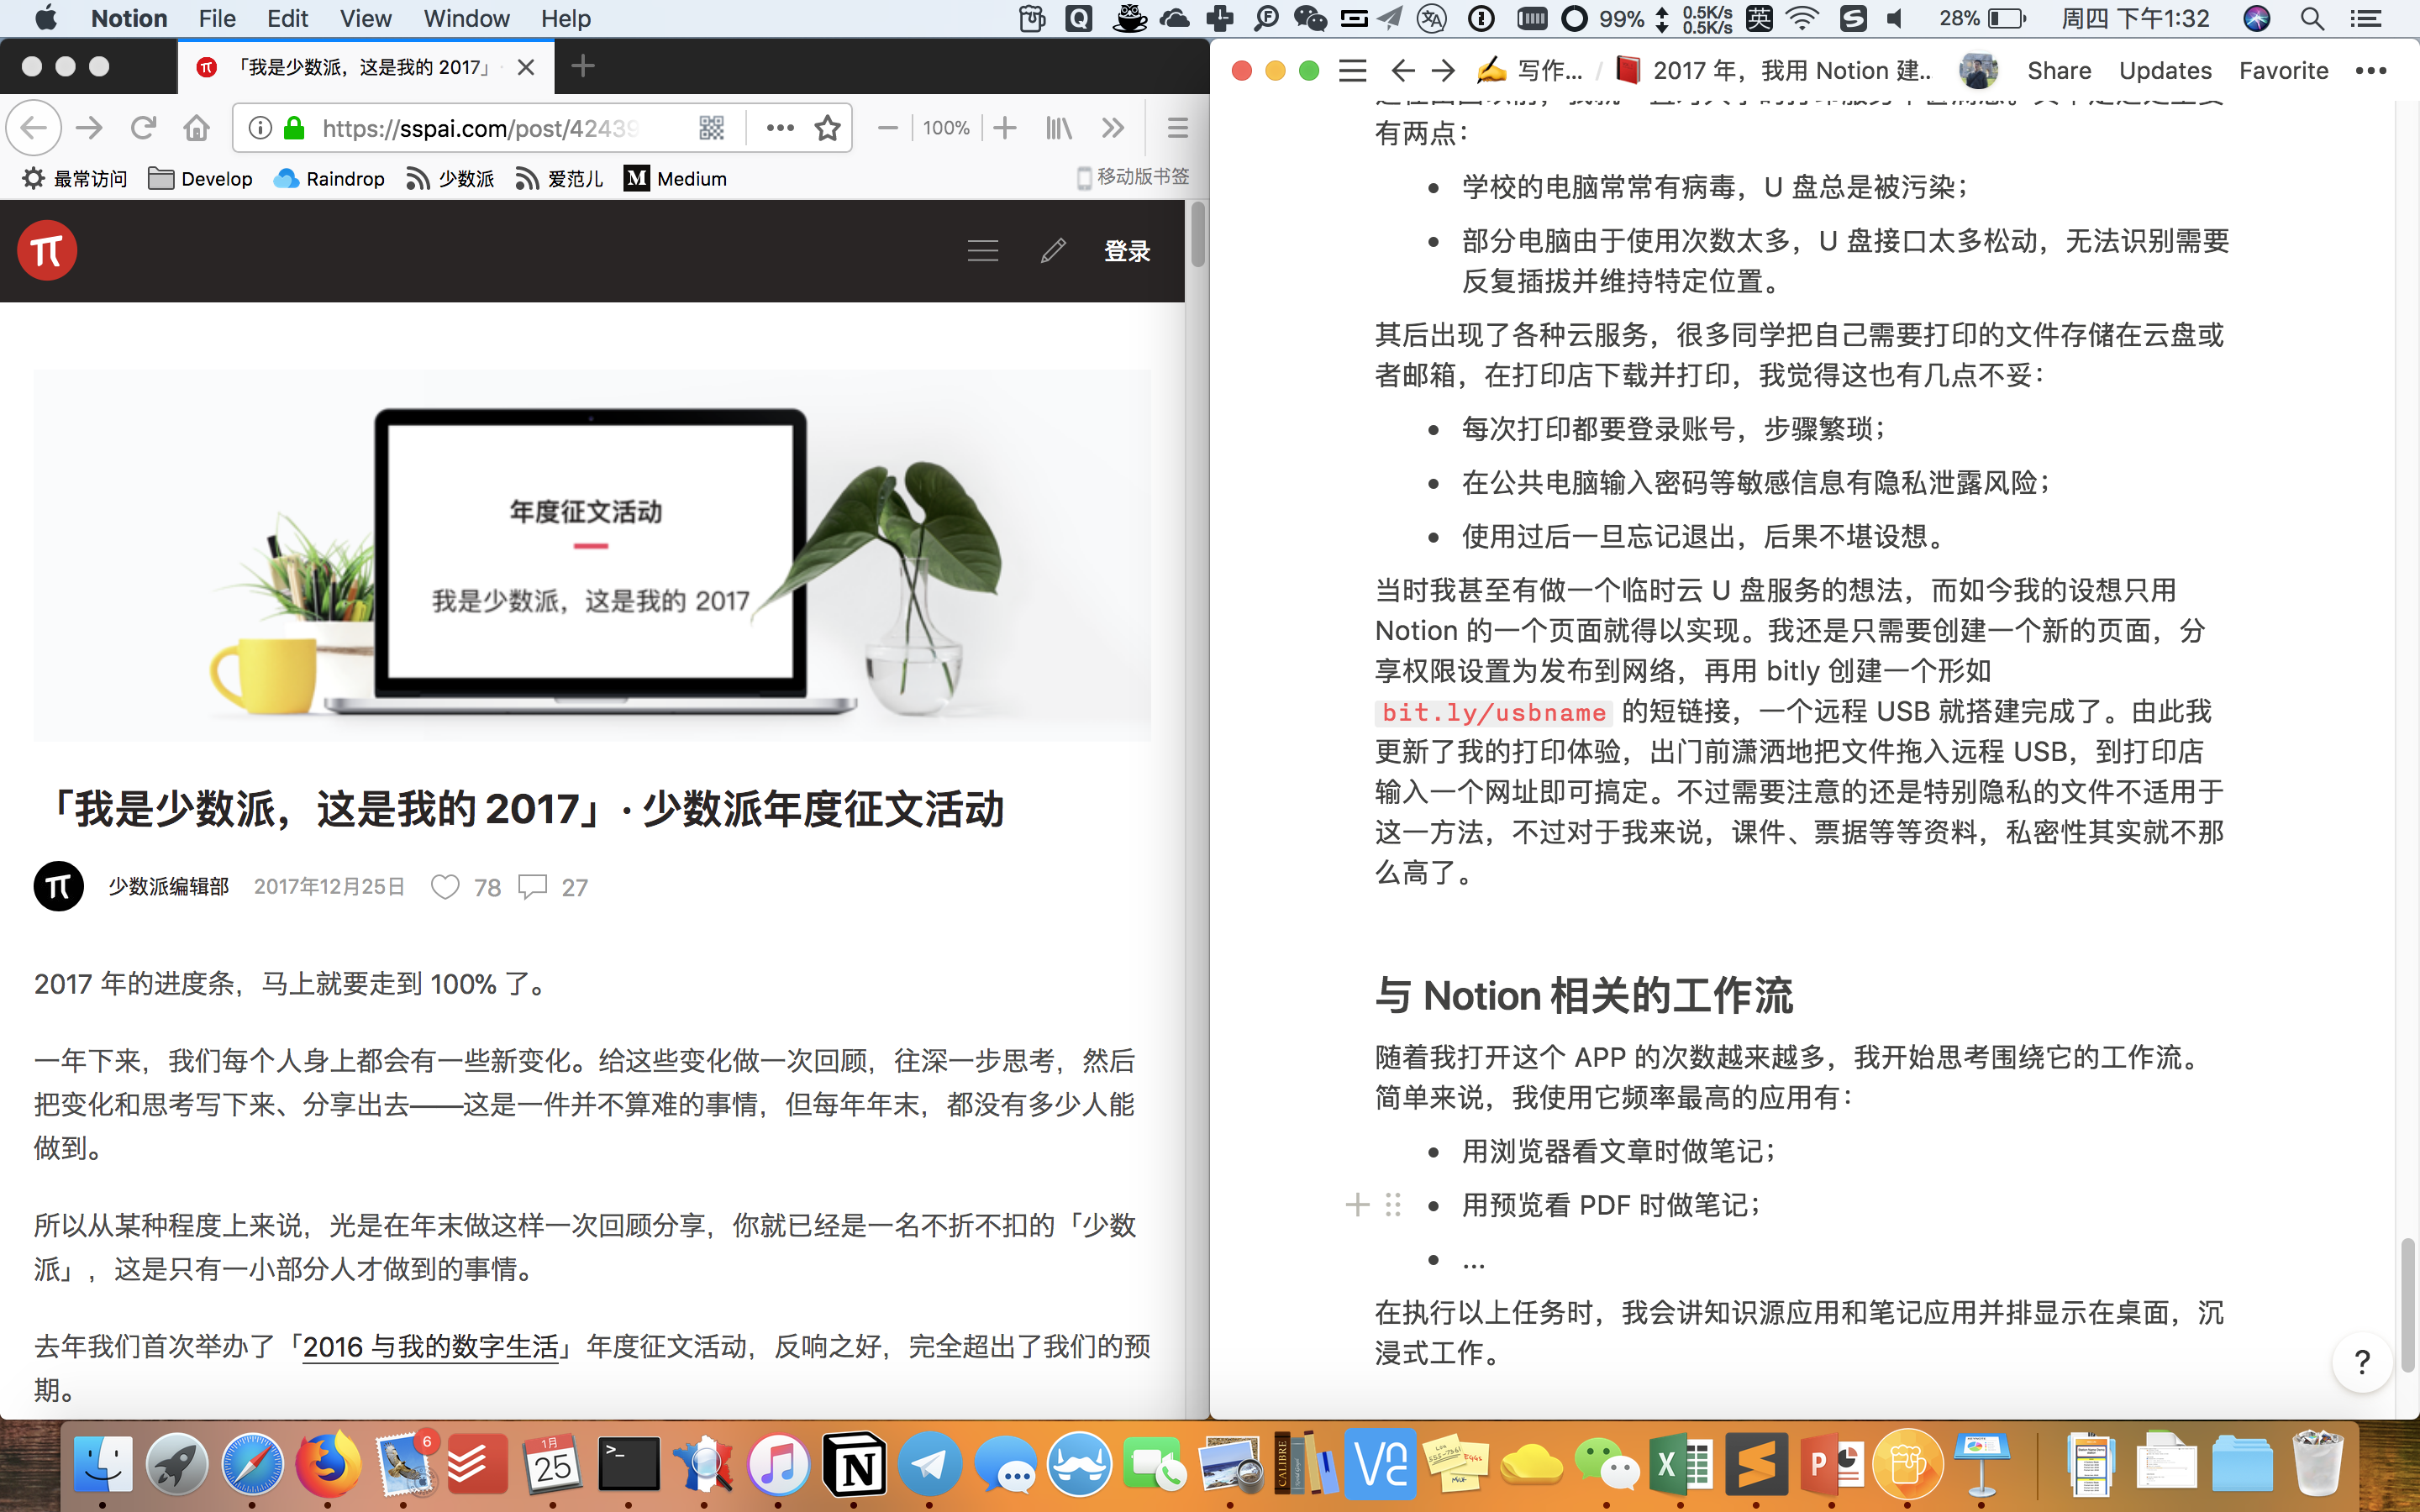This screenshot has height=1512, width=2420.
Task: Click the Notion page scrollbar thumb
Action: click(2407, 1304)
